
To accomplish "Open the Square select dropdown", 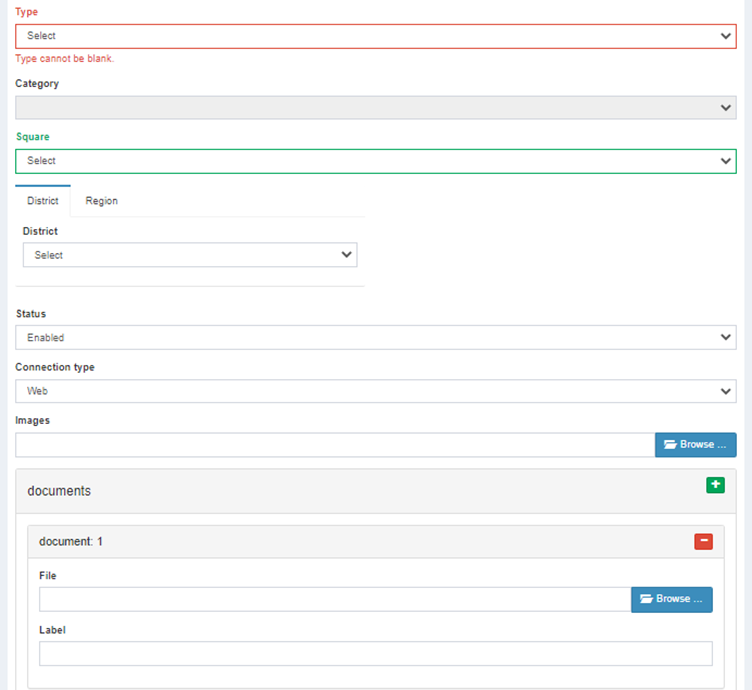I will pos(375,161).
